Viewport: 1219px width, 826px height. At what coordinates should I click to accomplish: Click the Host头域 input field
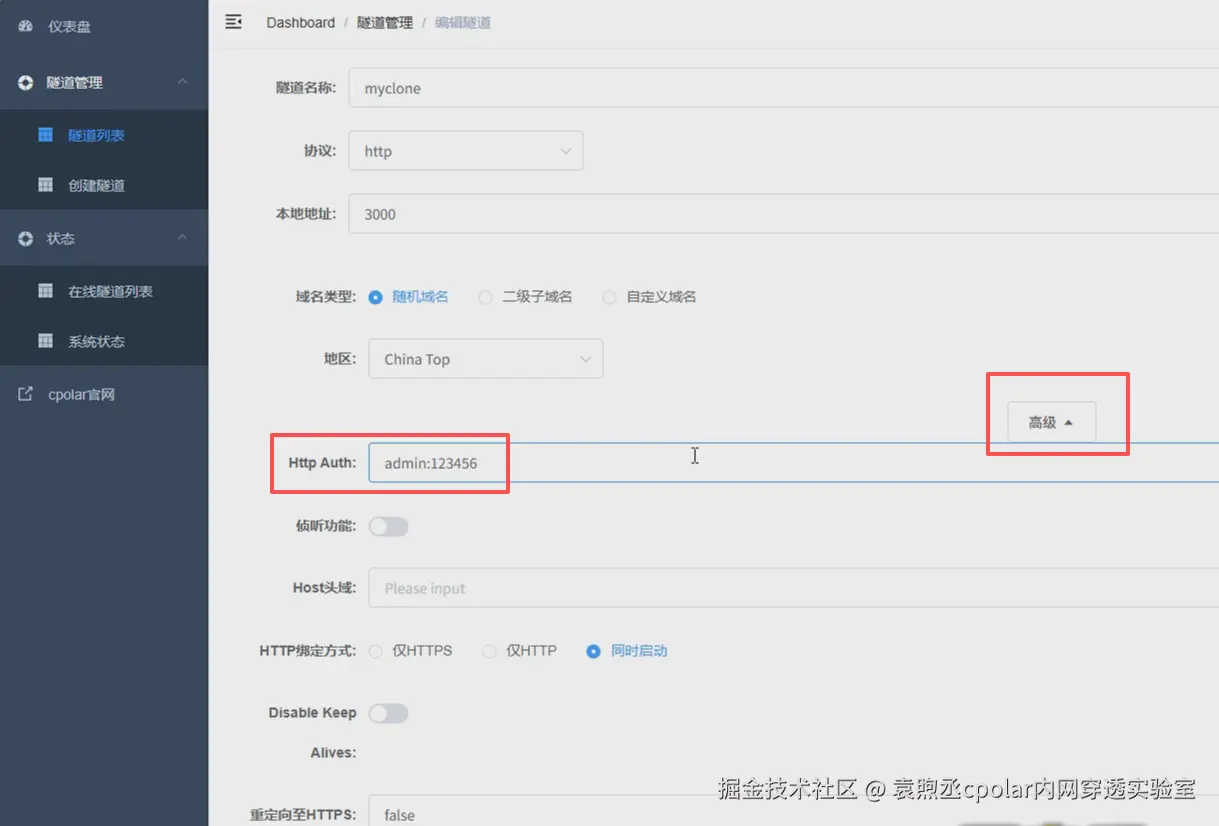coord(794,588)
